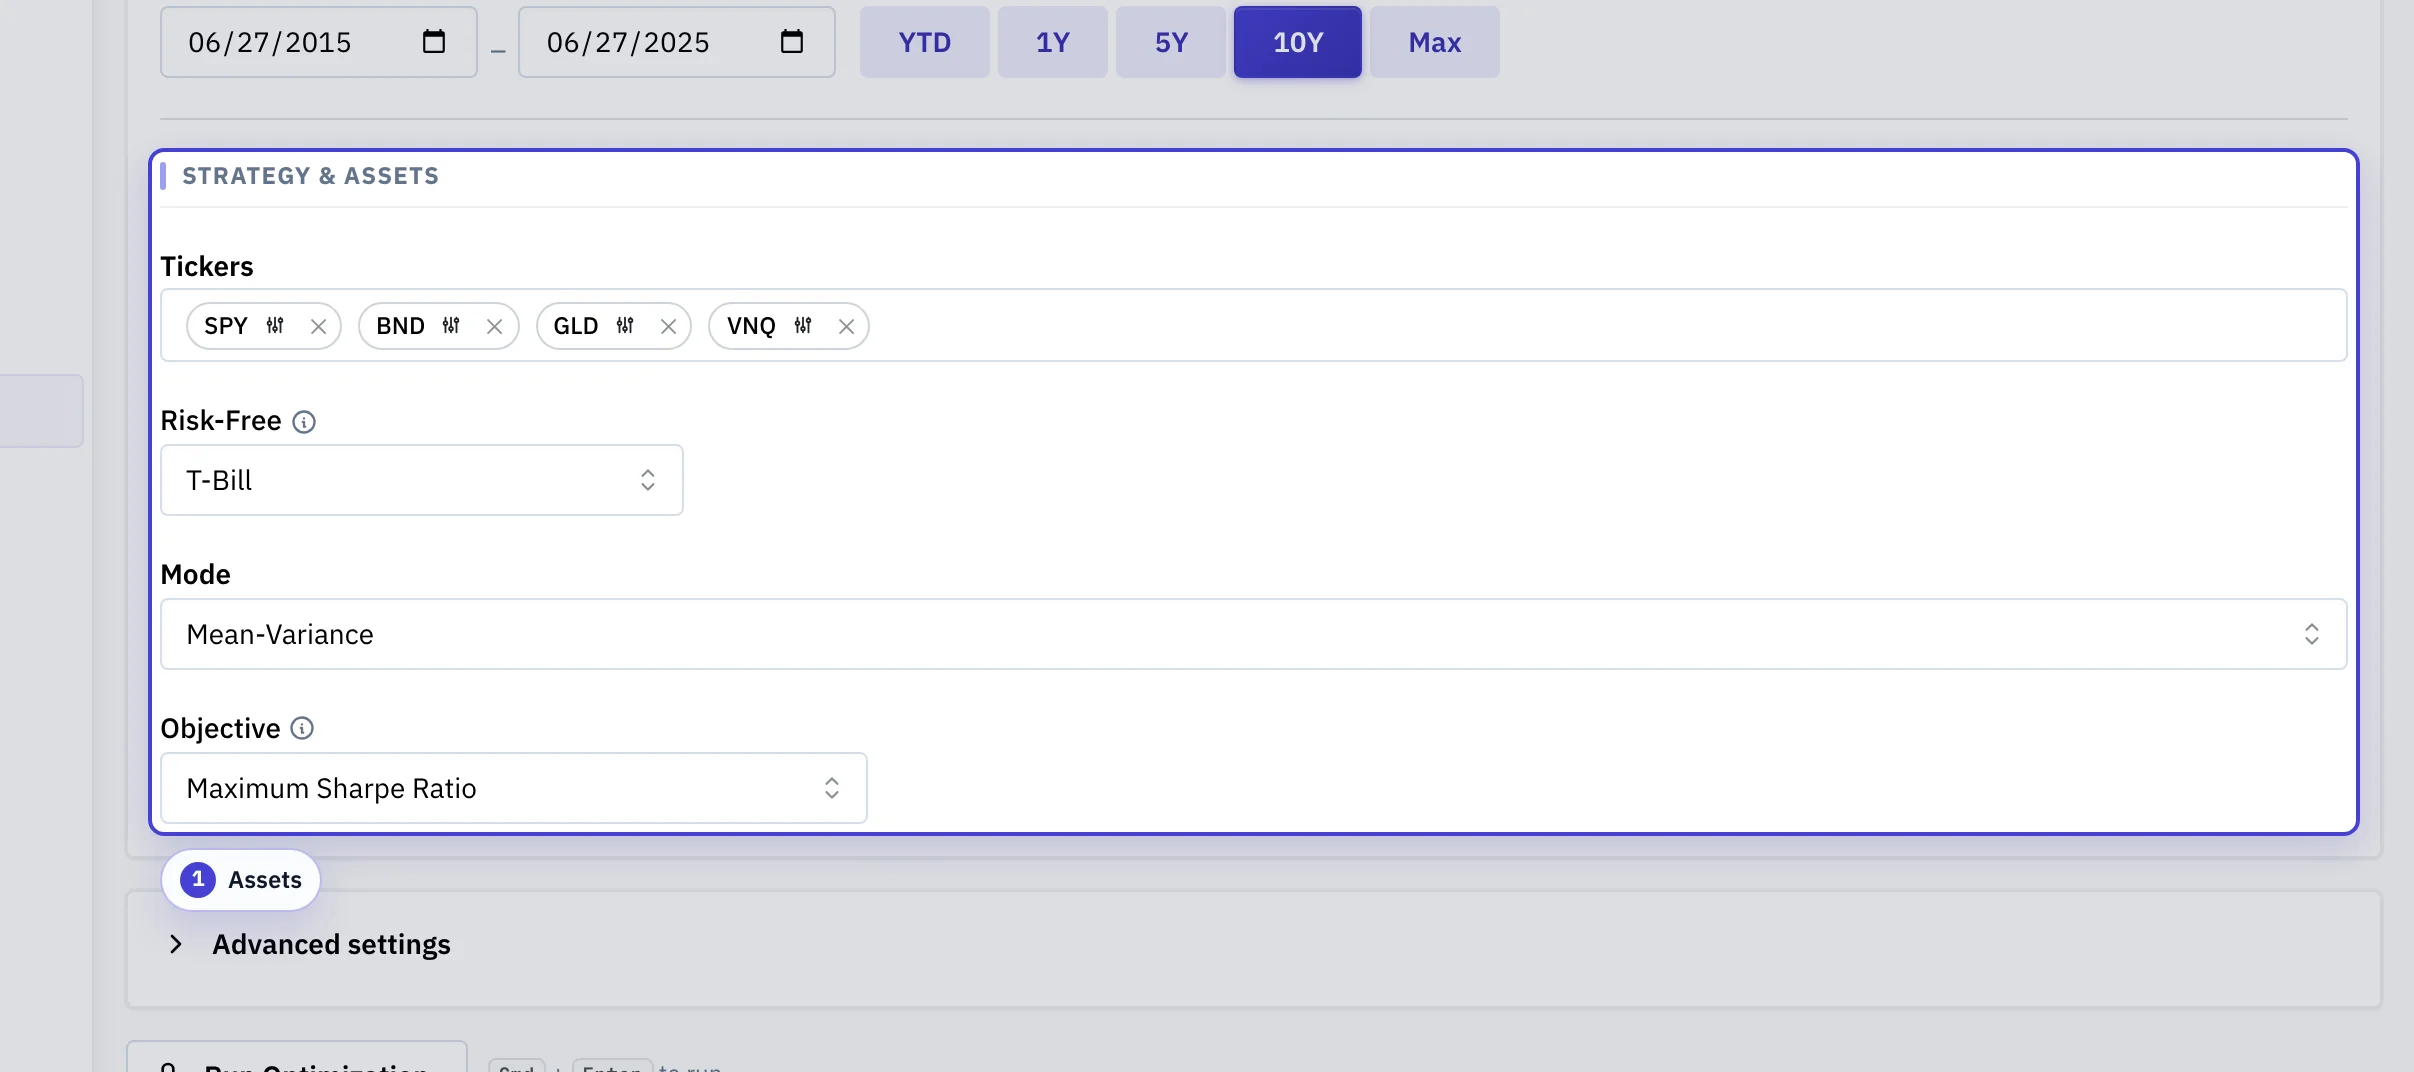Click the BND ticker label
Viewport: 2414px width, 1072px height.
tap(400, 326)
